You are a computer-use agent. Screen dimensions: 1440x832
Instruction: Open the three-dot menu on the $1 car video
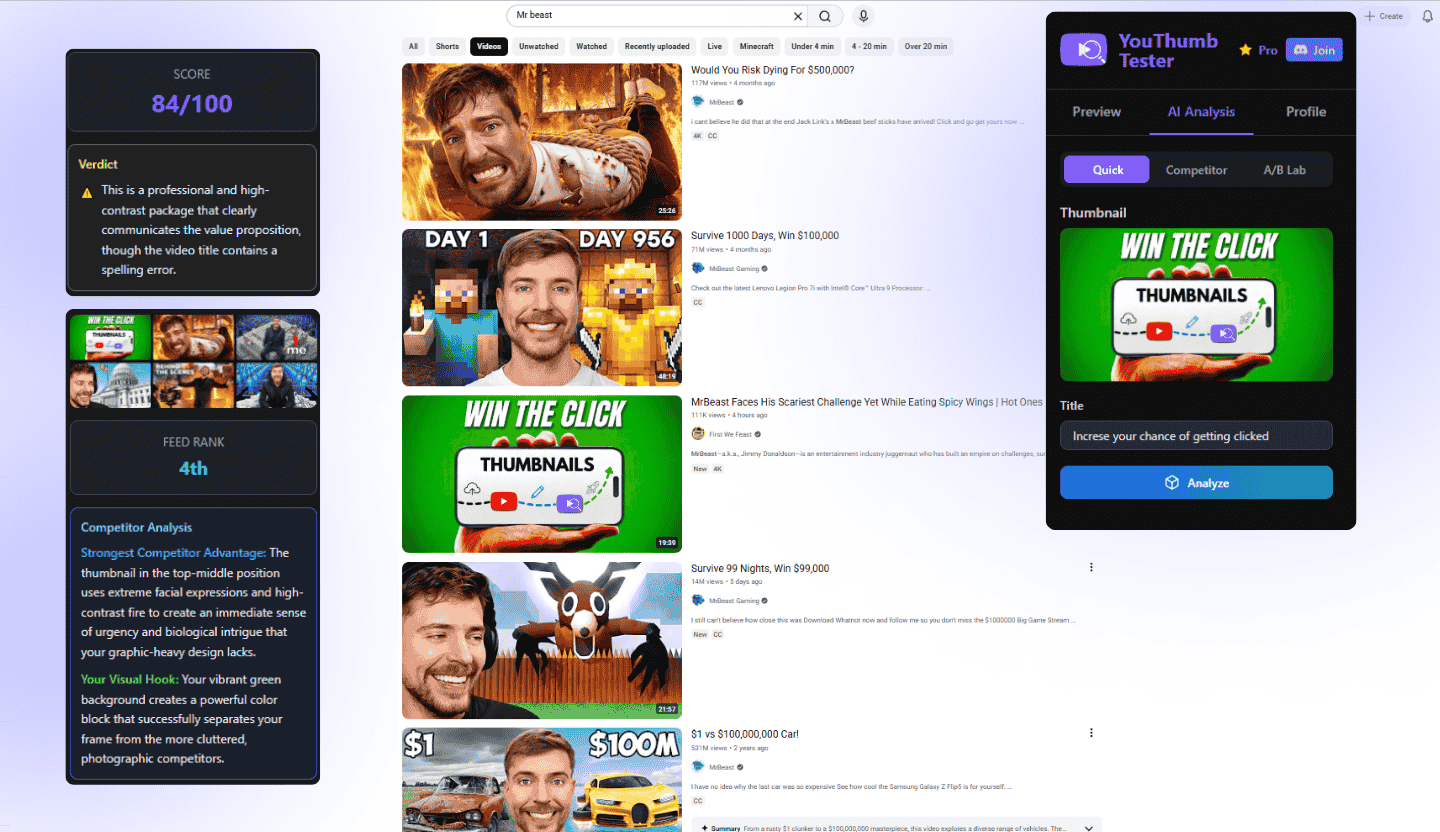(x=1091, y=733)
